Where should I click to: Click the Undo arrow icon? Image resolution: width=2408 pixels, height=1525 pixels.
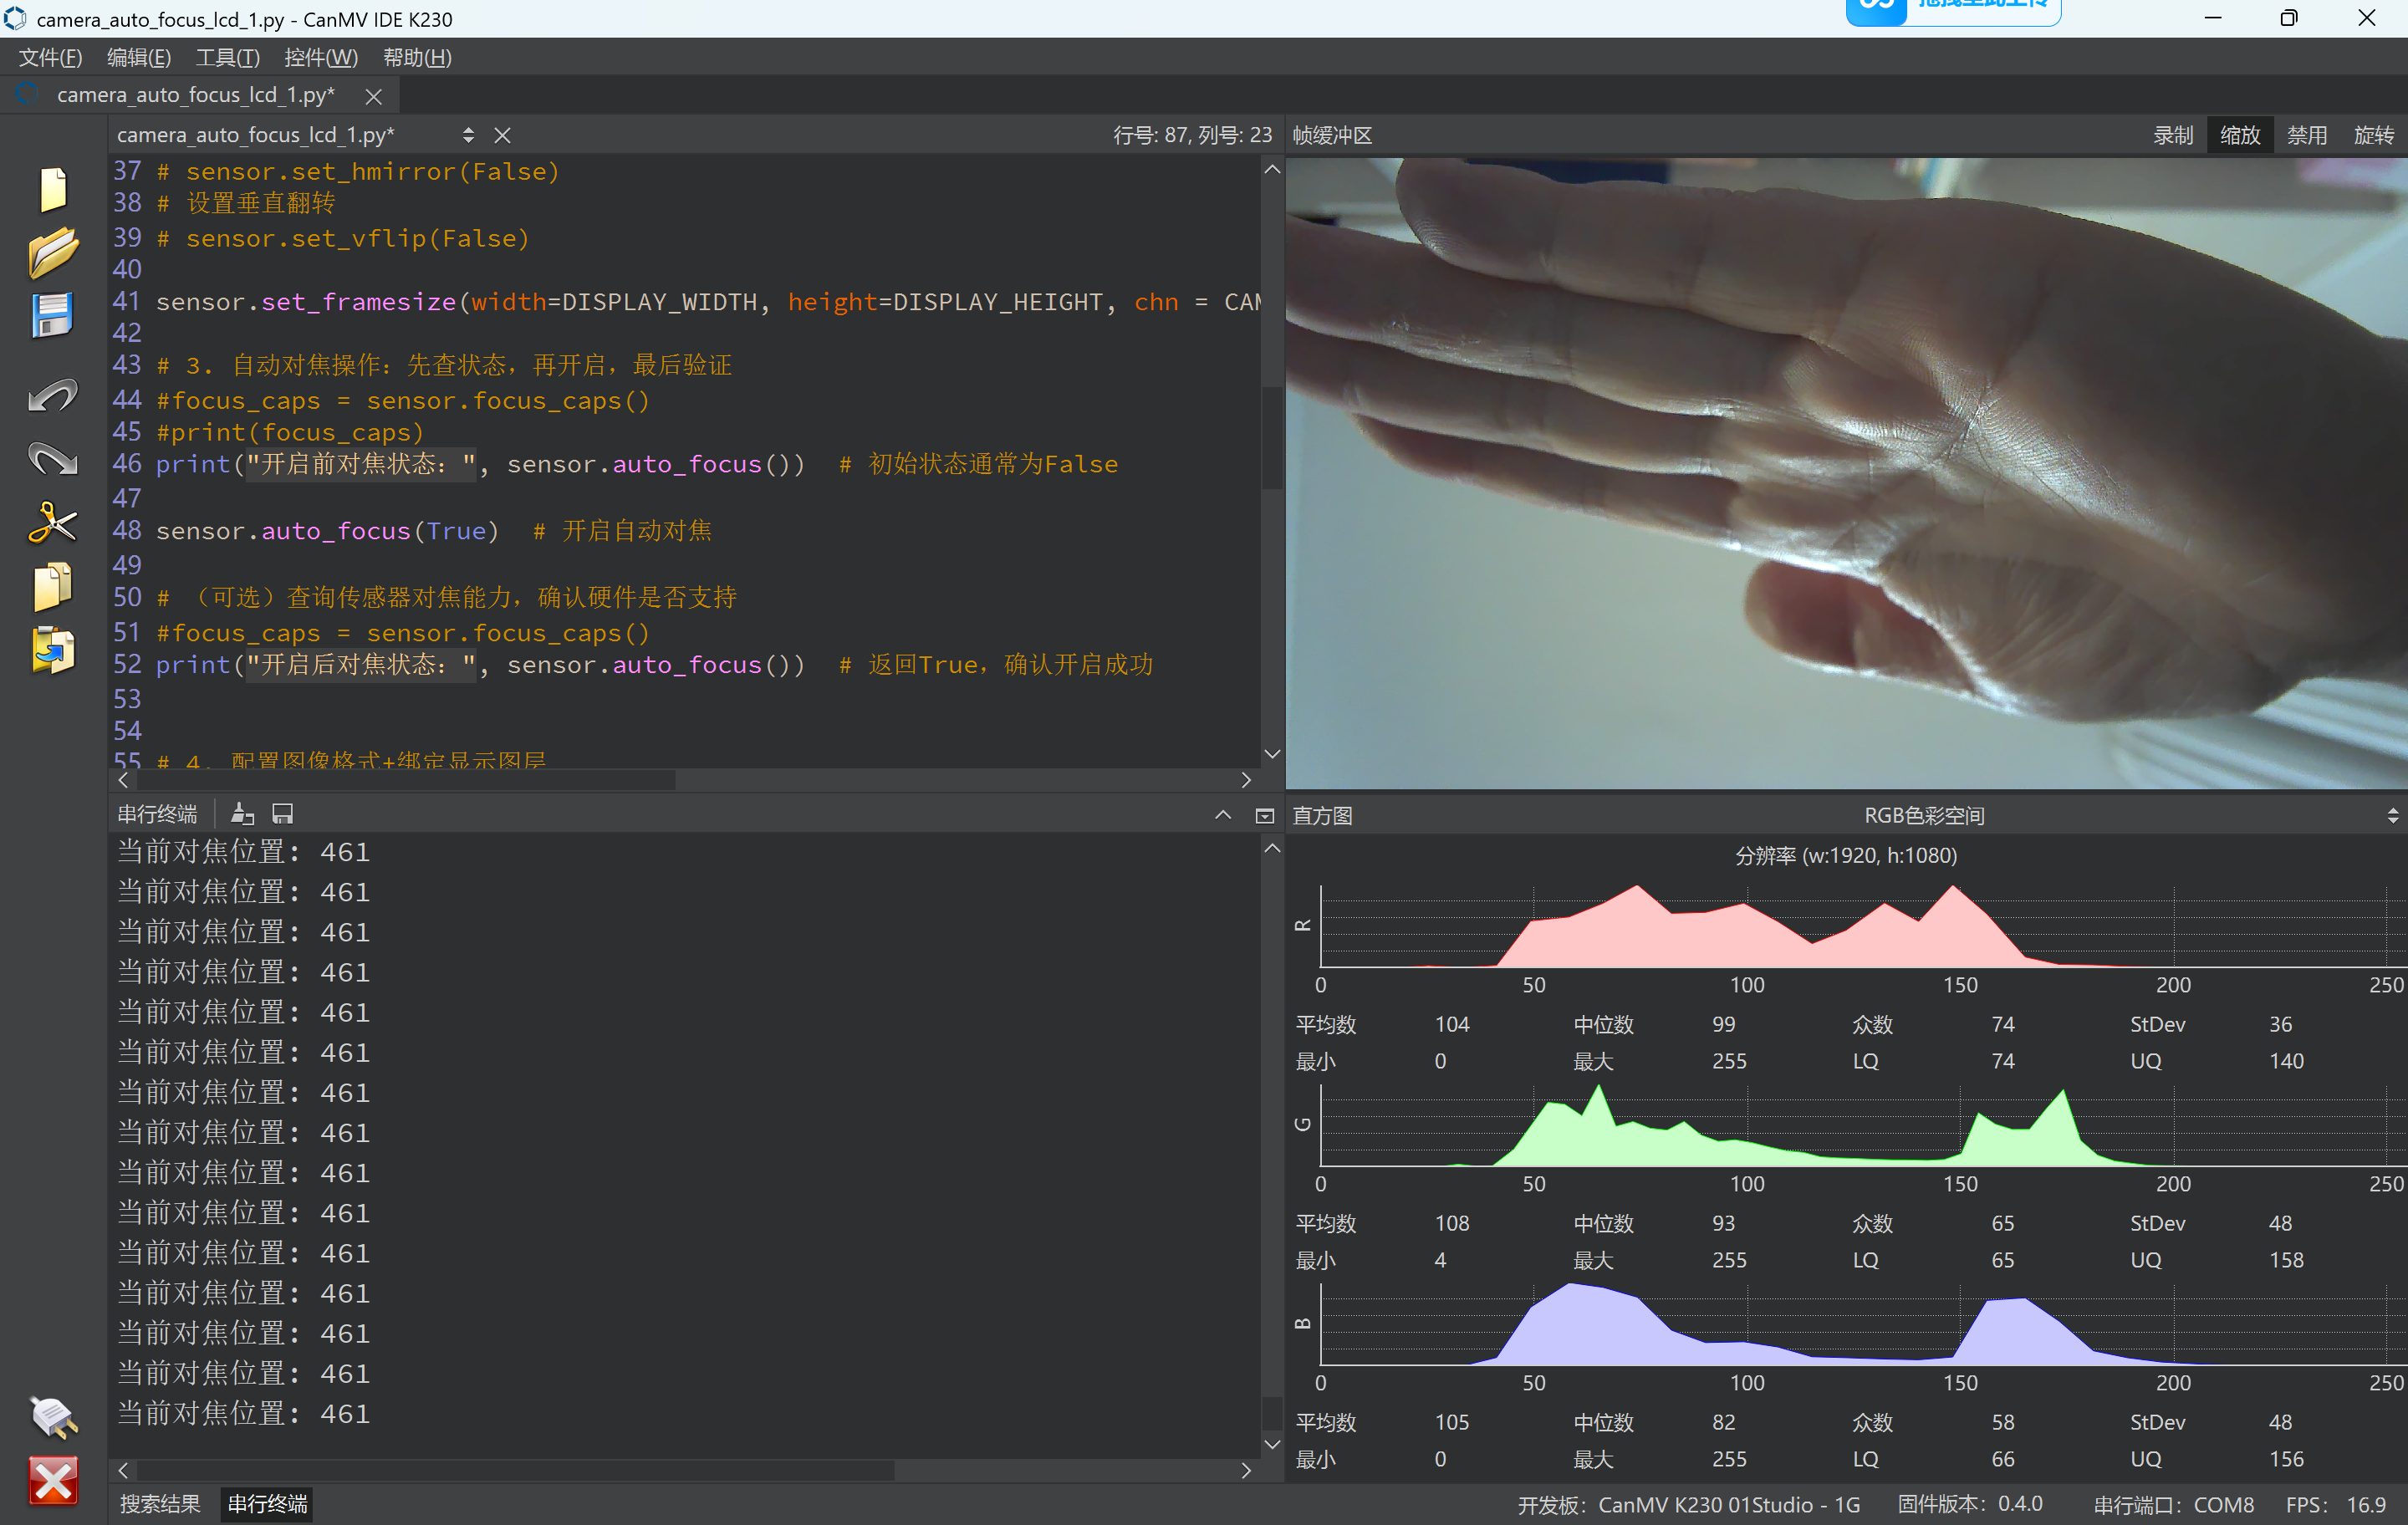52,396
